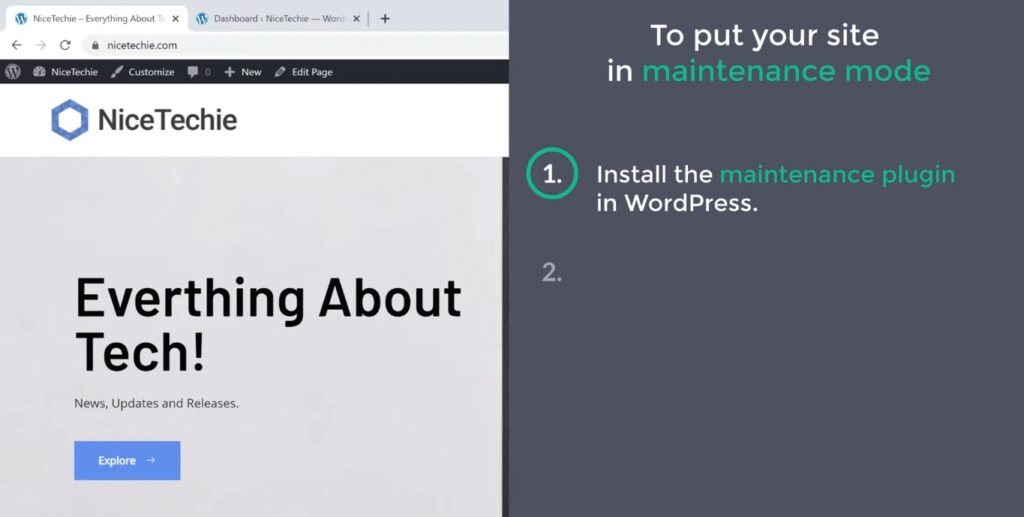Click the browser back arrow
The width and height of the screenshot is (1024, 517).
(17, 45)
